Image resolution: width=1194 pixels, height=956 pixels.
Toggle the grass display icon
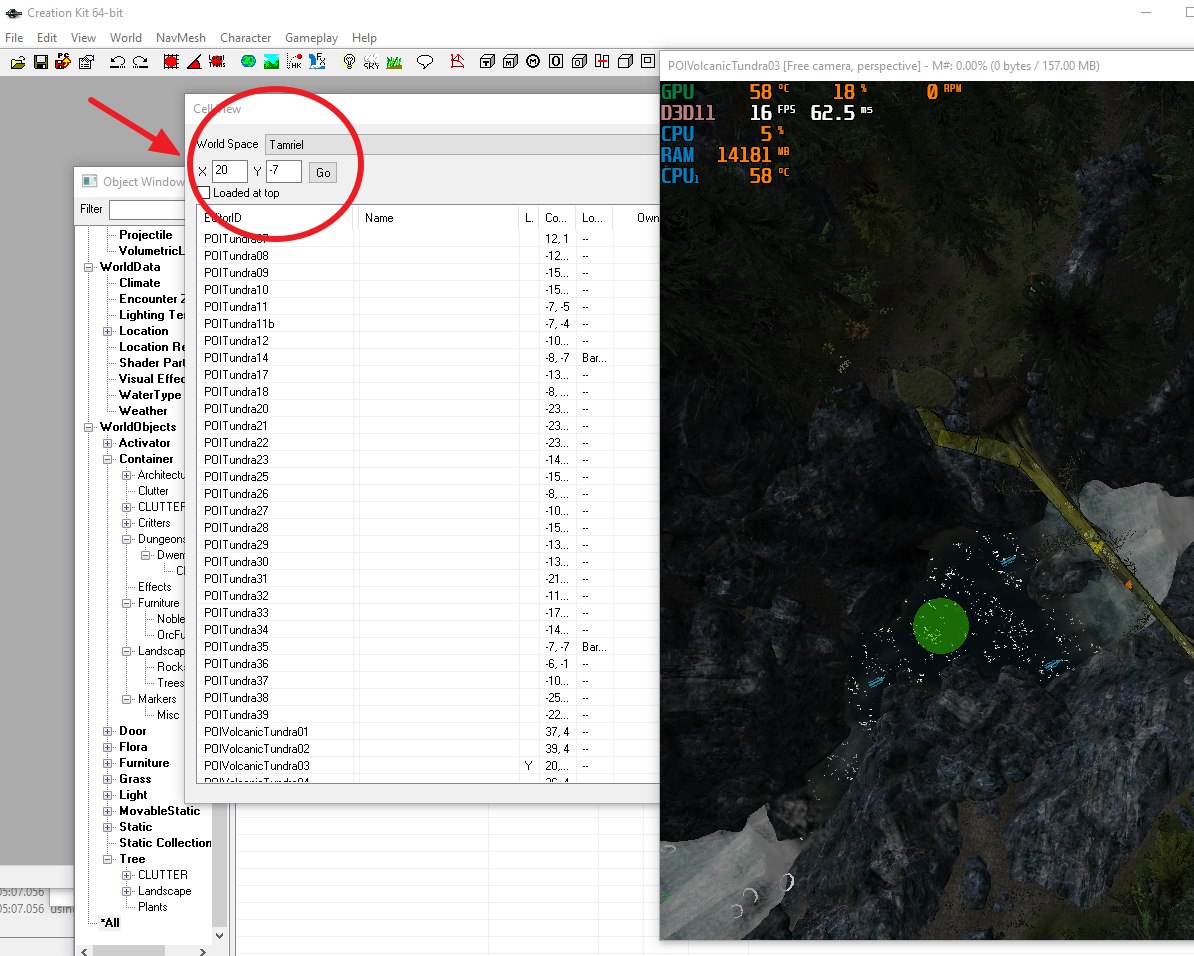tap(394, 62)
